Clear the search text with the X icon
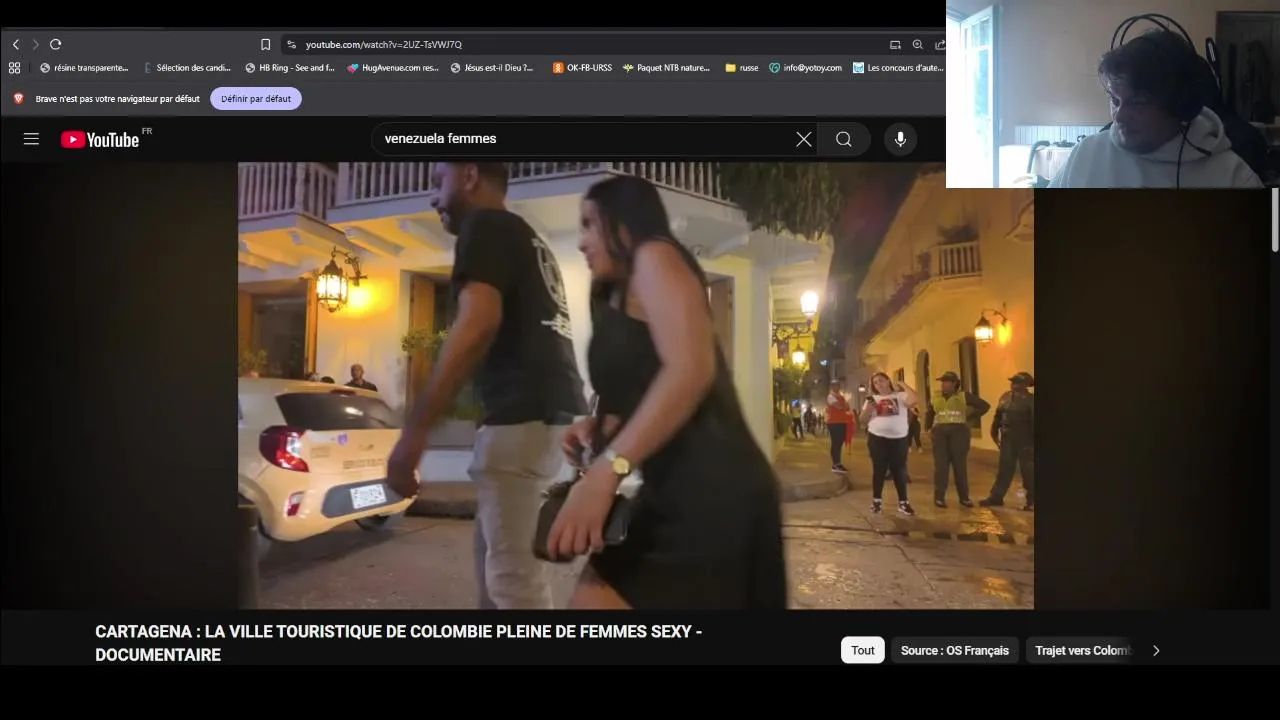 804,139
